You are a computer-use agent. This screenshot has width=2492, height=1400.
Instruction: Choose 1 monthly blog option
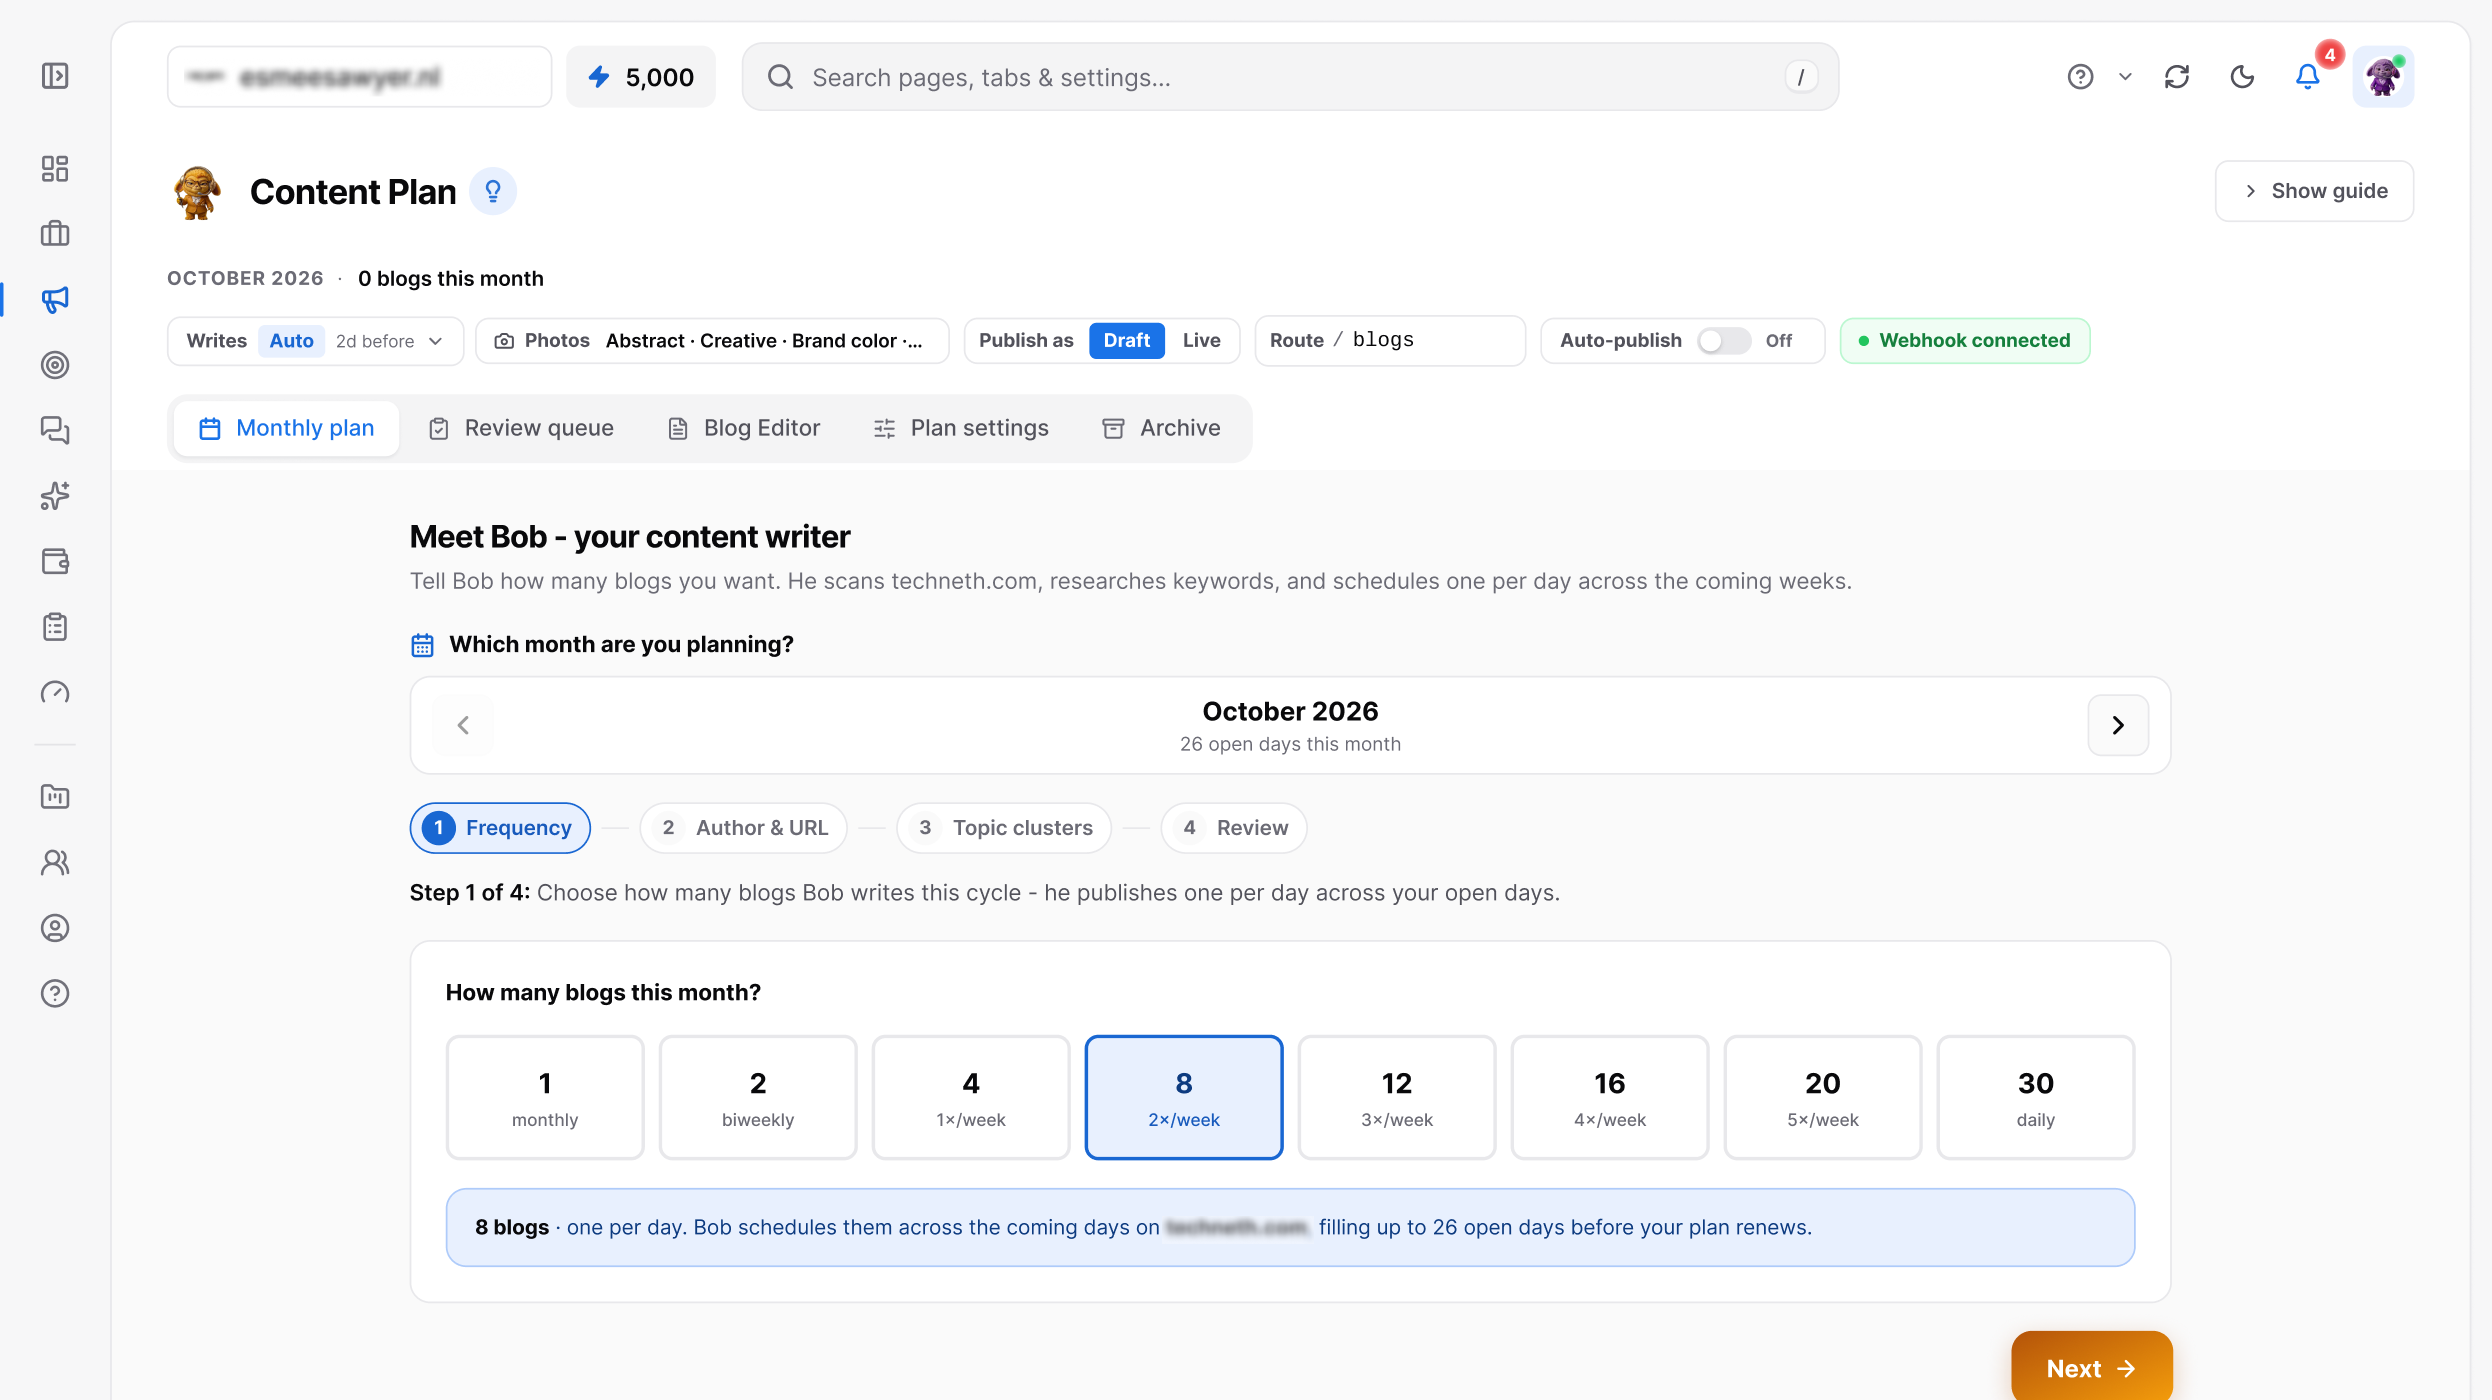pos(545,1097)
